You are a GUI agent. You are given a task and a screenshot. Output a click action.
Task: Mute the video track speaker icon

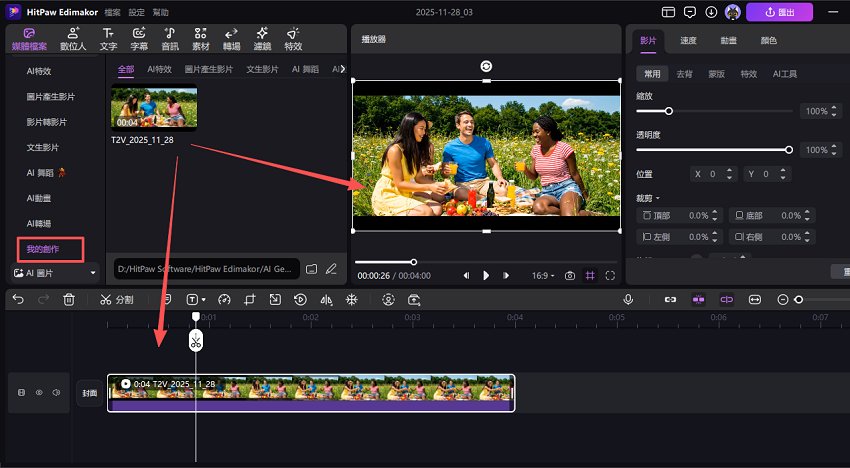coord(56,393)
